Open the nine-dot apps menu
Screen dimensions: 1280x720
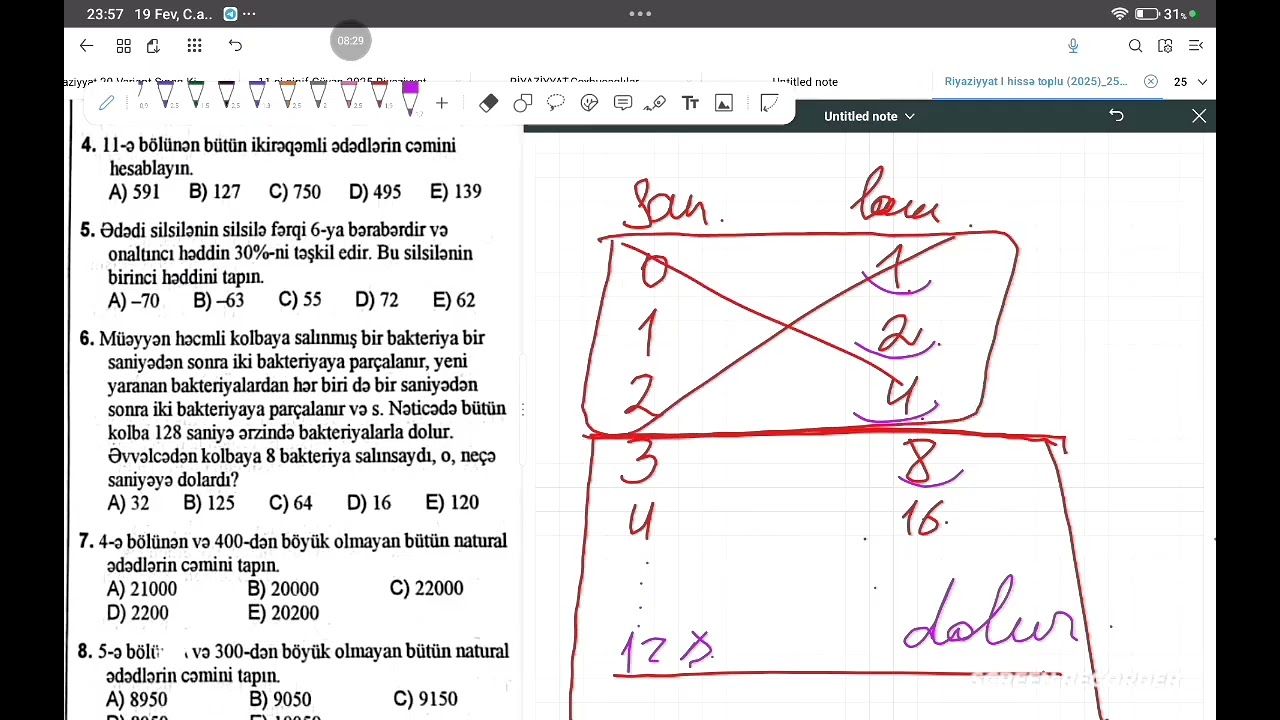coord(194,46)
